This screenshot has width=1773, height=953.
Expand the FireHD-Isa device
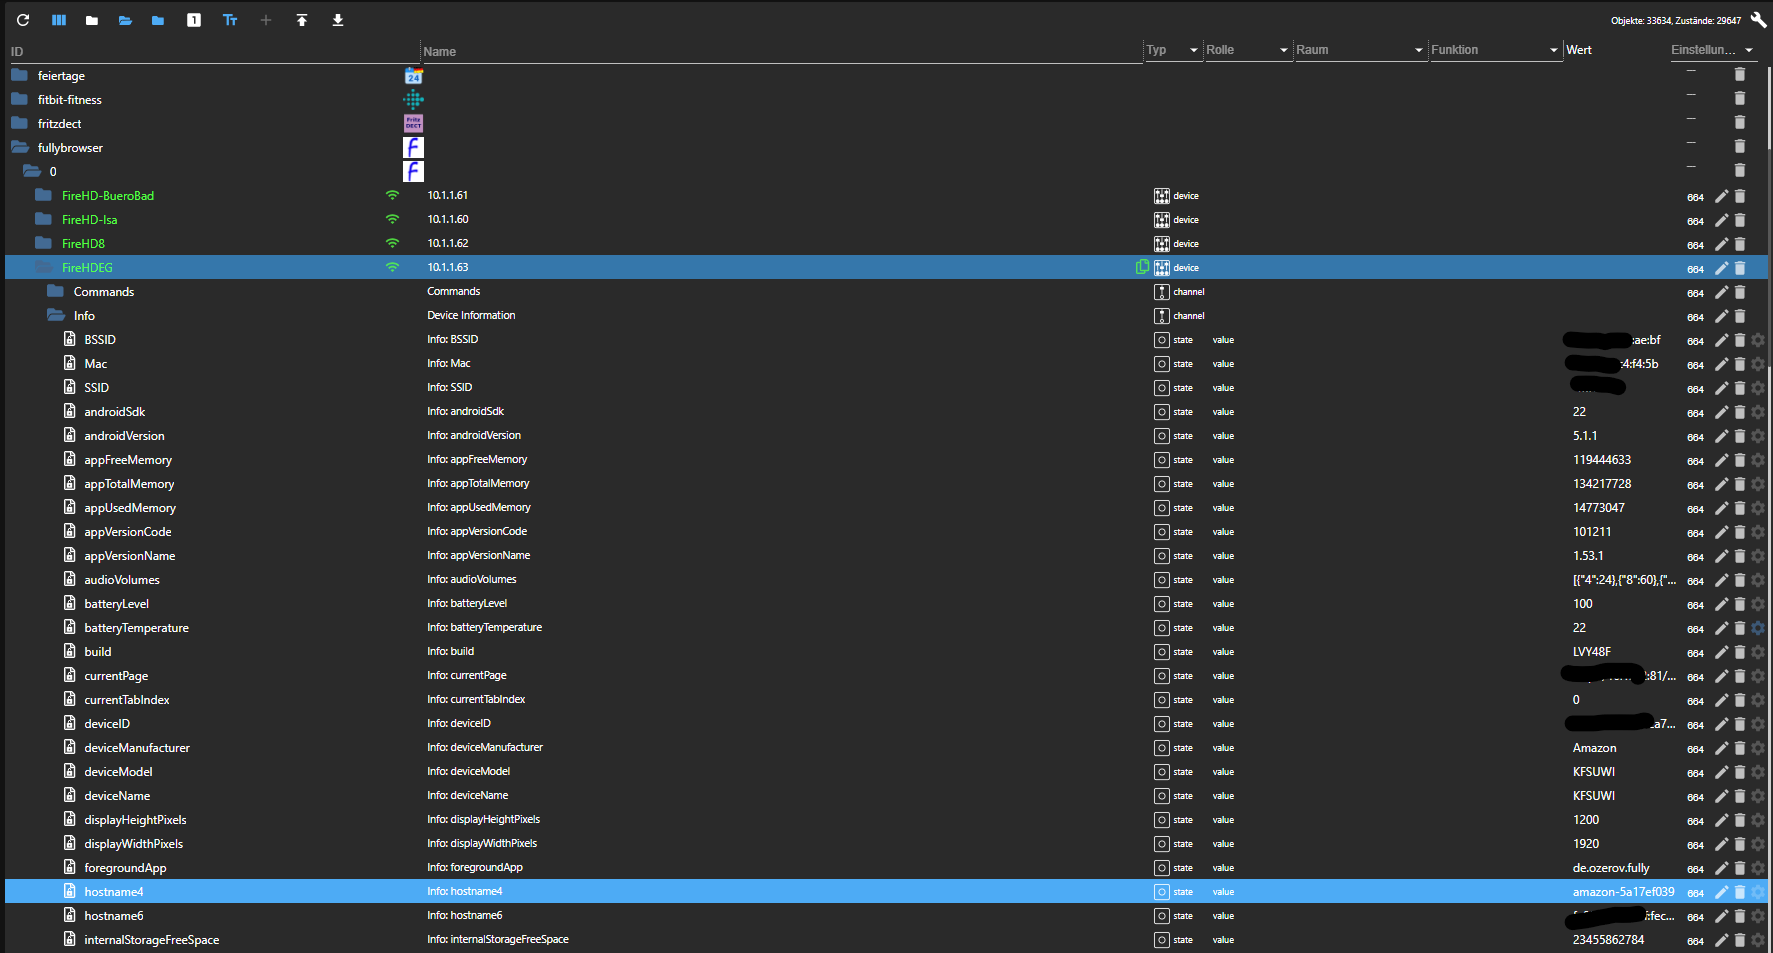click(x=43, y=219)
